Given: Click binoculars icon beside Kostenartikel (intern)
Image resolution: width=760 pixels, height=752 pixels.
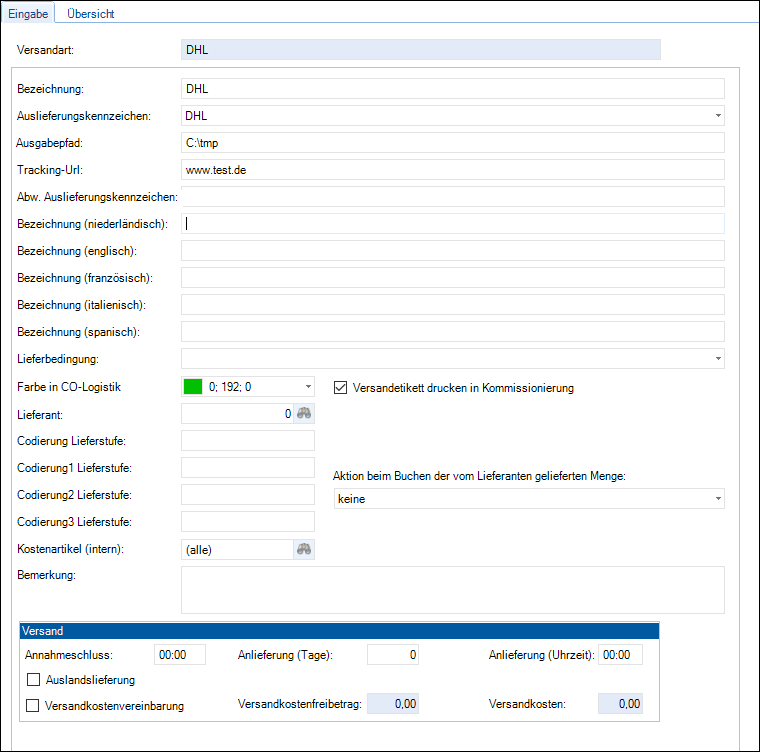Looking at the screenshot, I should point(304,549).
